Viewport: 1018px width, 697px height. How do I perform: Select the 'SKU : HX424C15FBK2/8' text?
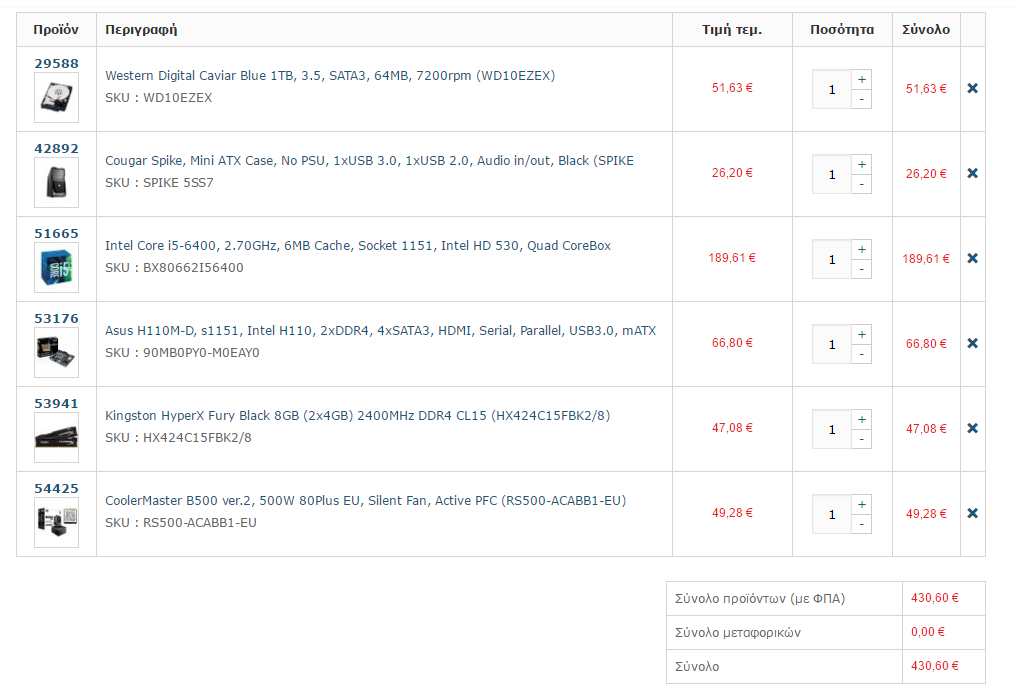[179, 438]
